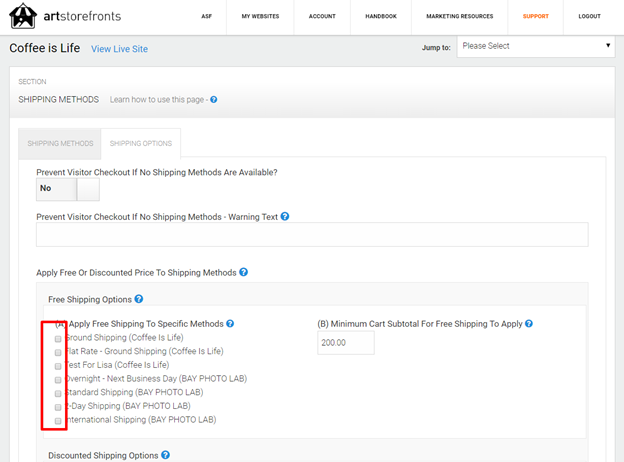Click help icon next to Warning Text label
624x462 pixels.
pos(285,216)
